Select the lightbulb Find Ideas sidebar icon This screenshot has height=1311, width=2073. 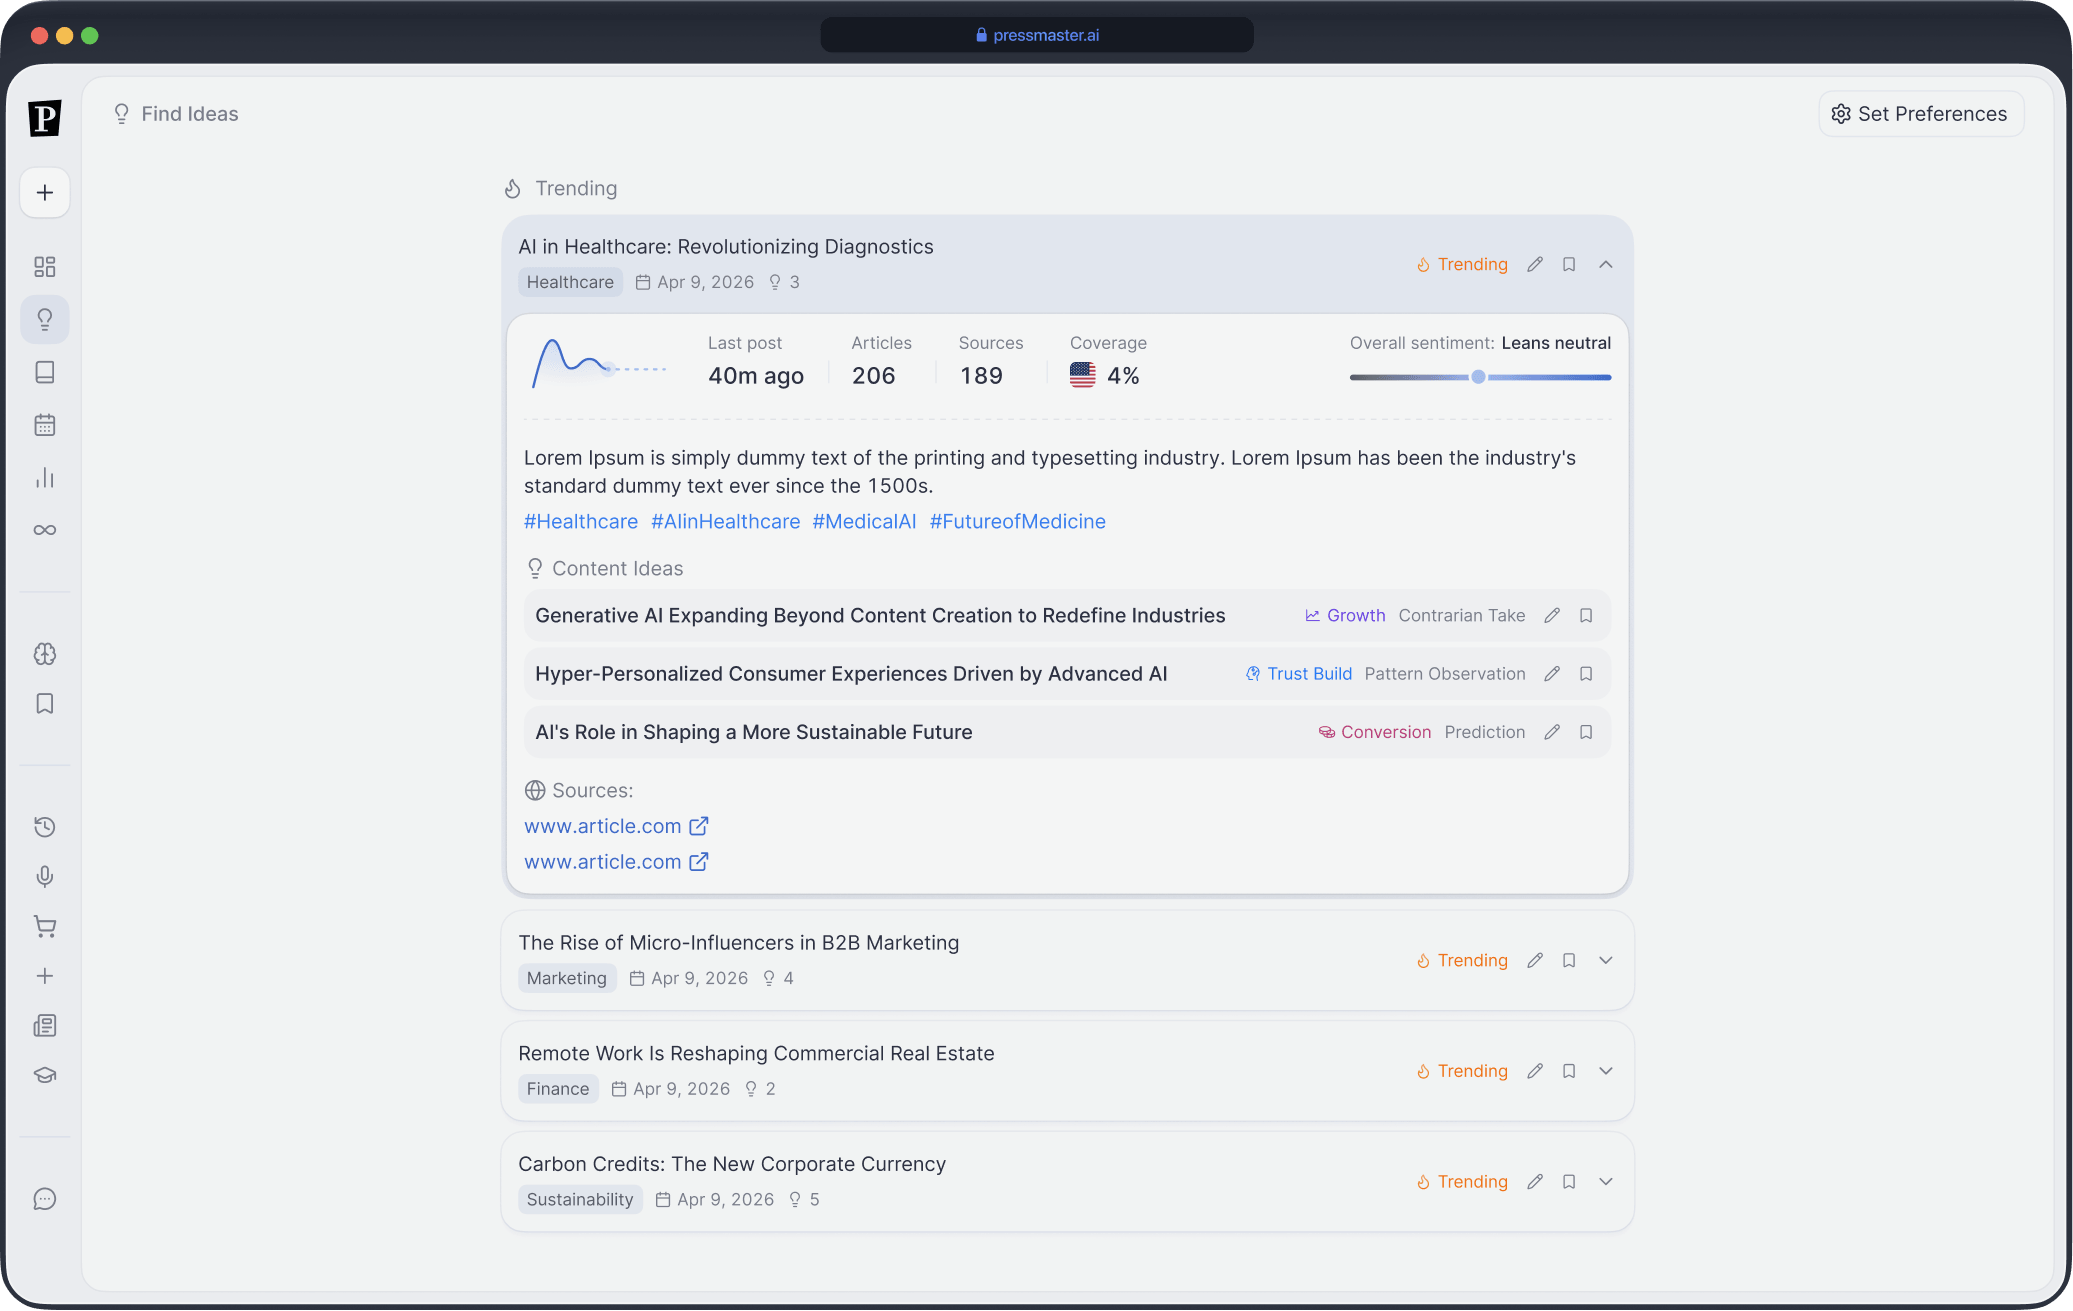point(45,320)
